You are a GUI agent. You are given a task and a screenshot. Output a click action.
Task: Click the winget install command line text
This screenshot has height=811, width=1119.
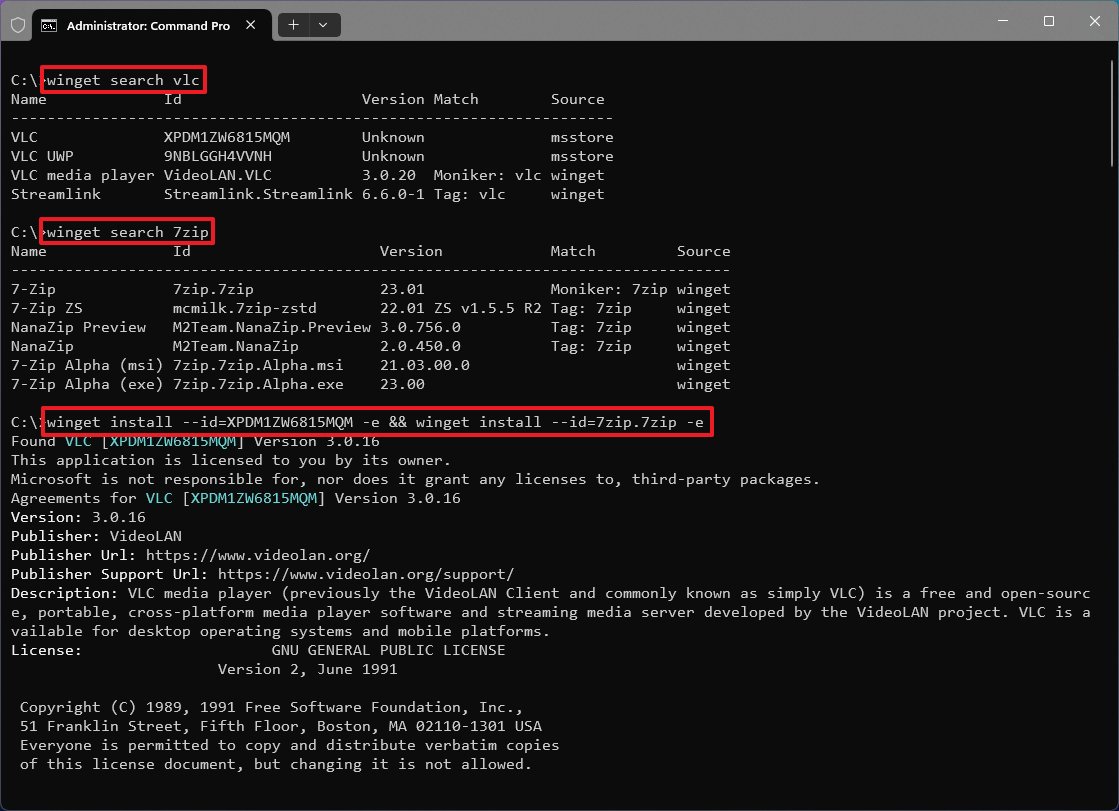[x=375, y=422]
